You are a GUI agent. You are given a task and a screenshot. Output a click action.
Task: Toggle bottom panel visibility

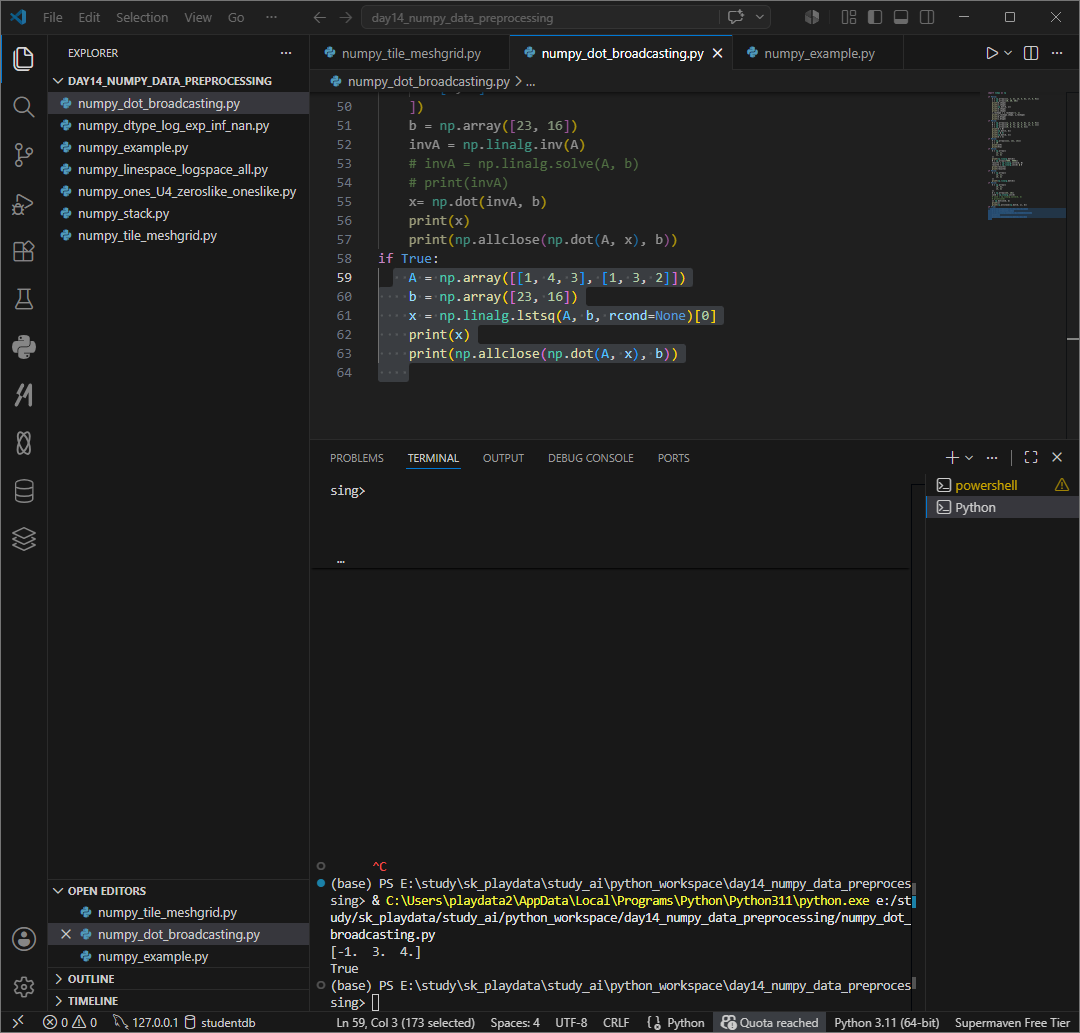click(901, 17)
